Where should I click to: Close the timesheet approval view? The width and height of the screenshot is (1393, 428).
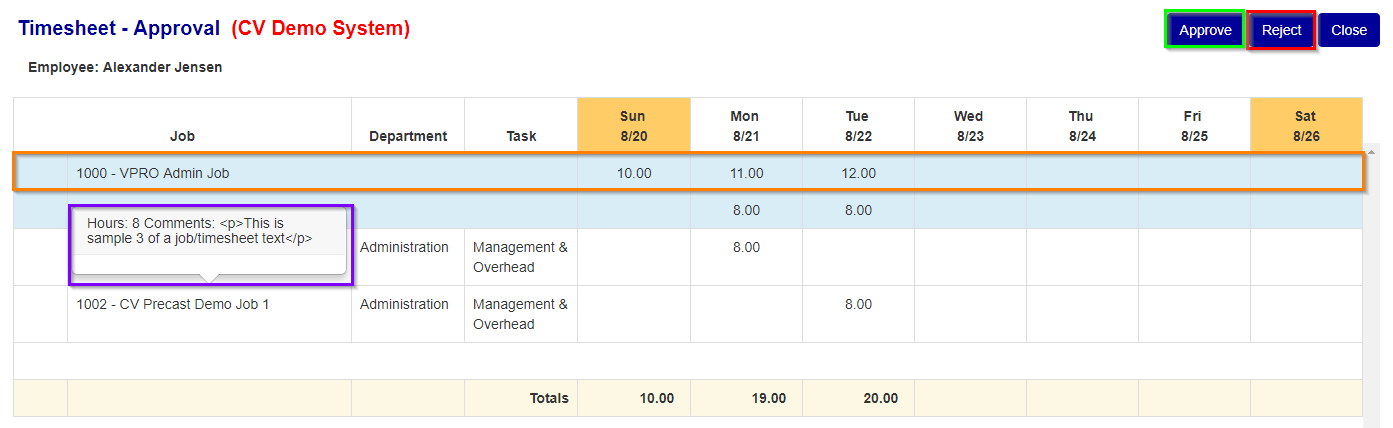pyautogui.click(x=1349, y=30)
